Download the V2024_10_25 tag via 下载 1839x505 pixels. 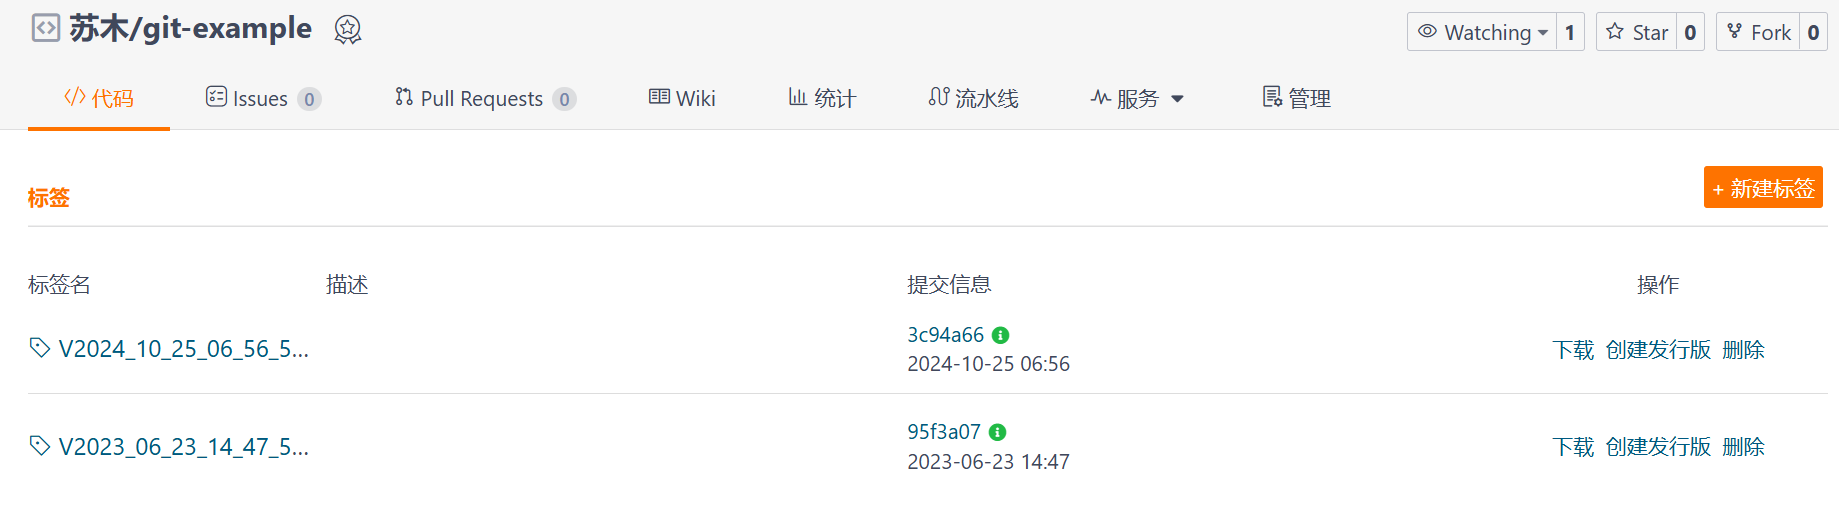(1573, 350)
